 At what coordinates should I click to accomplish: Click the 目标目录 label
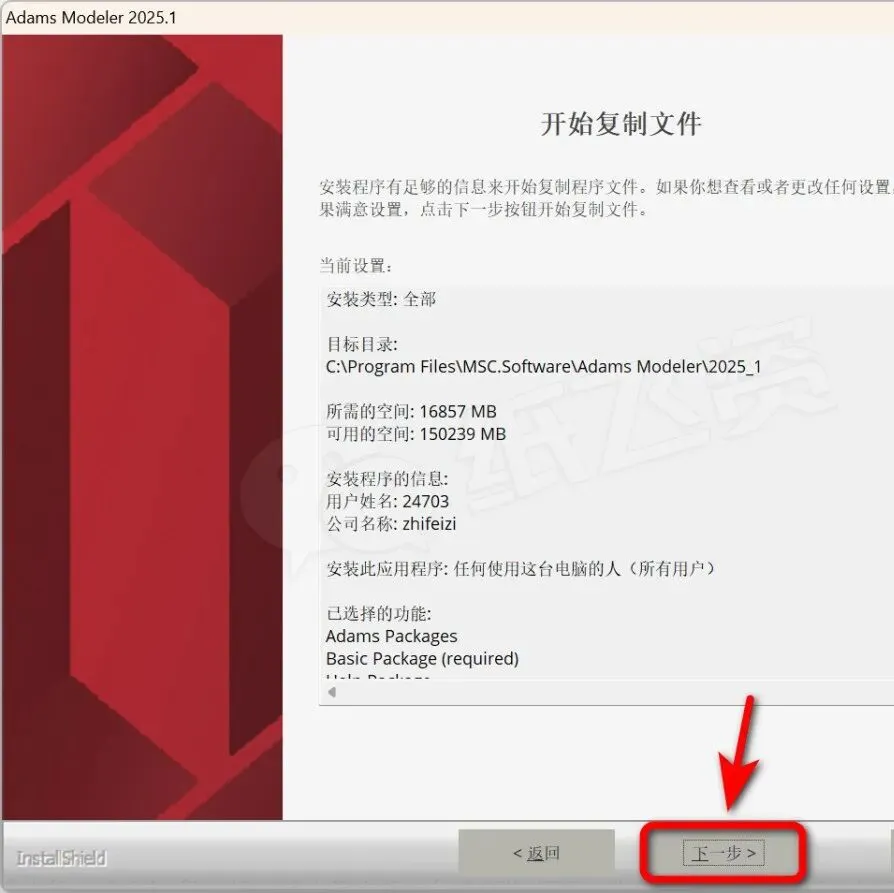(x=361, y=344)
